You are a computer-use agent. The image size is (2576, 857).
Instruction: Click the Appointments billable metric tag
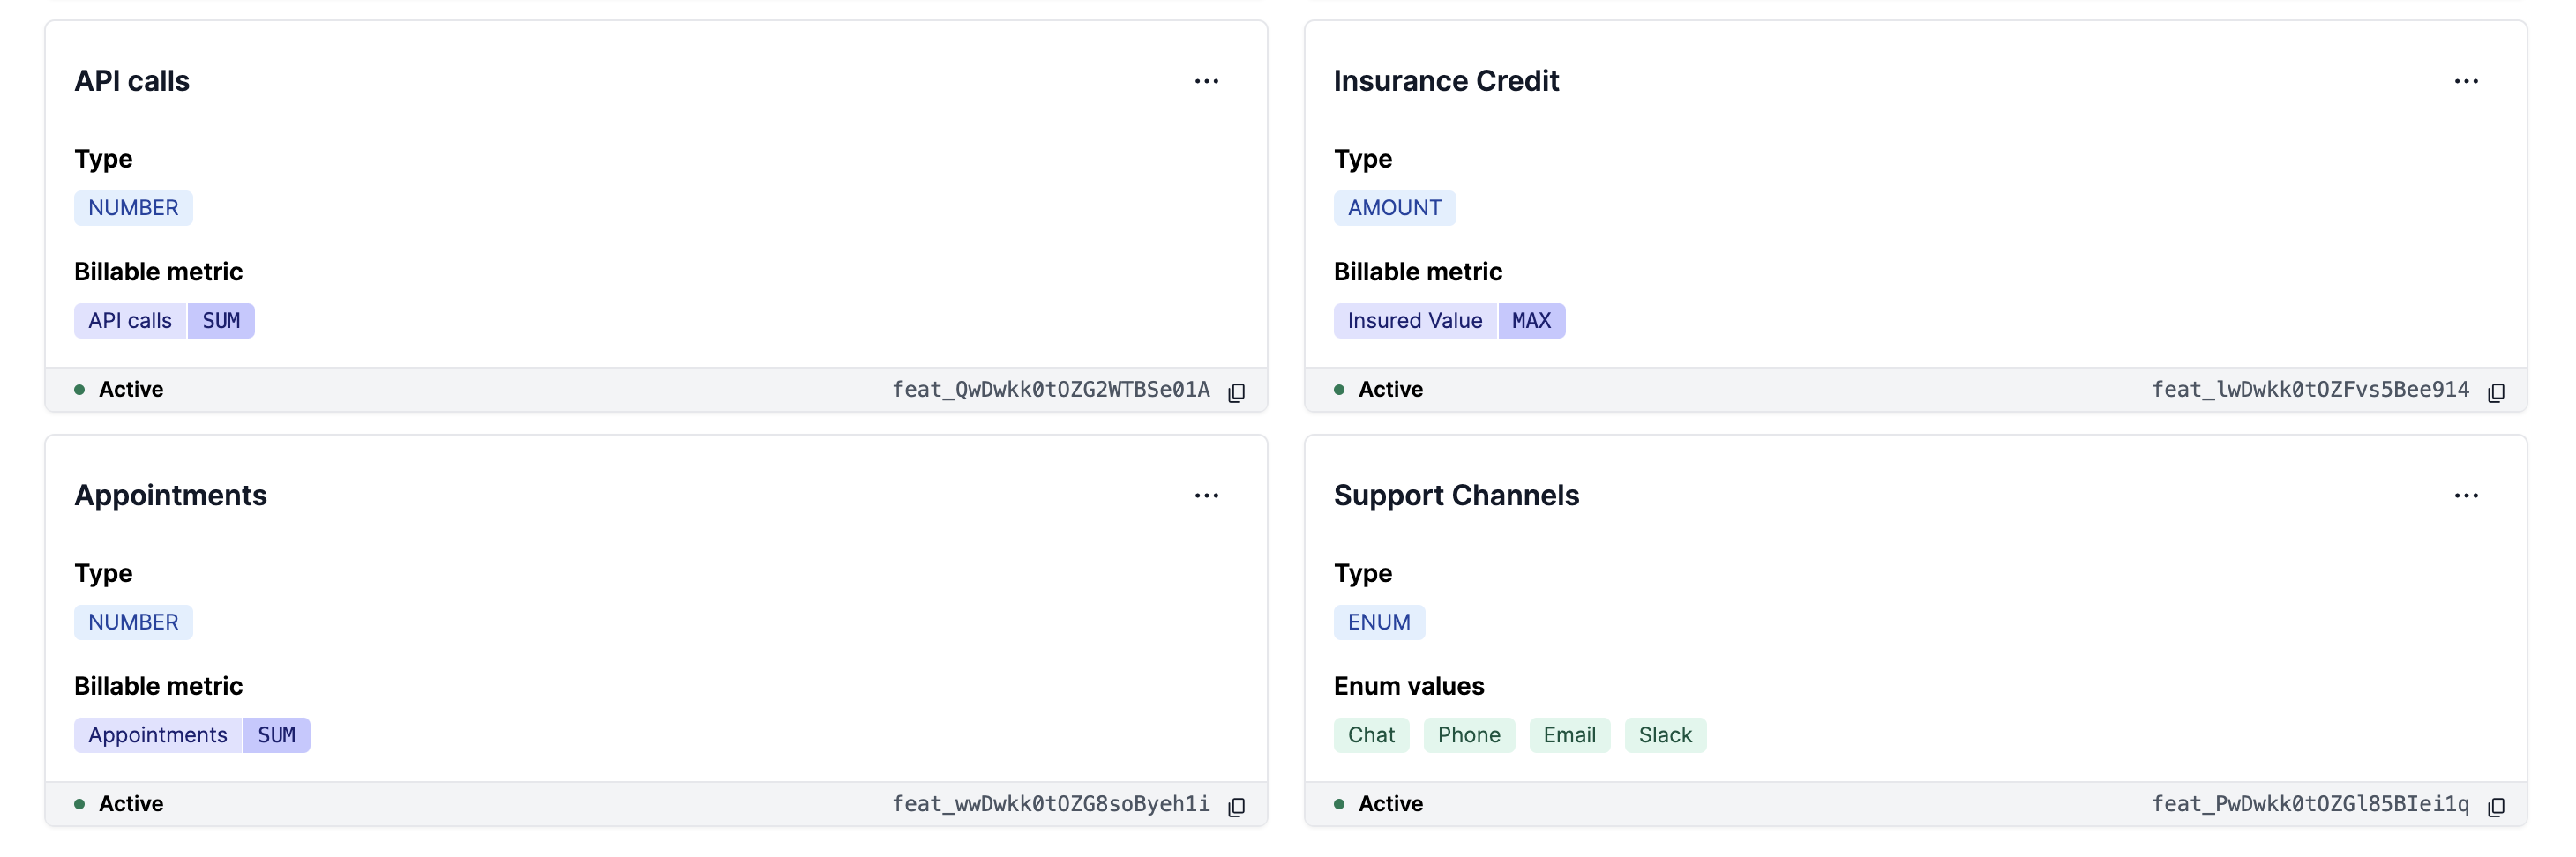point(157,735)
